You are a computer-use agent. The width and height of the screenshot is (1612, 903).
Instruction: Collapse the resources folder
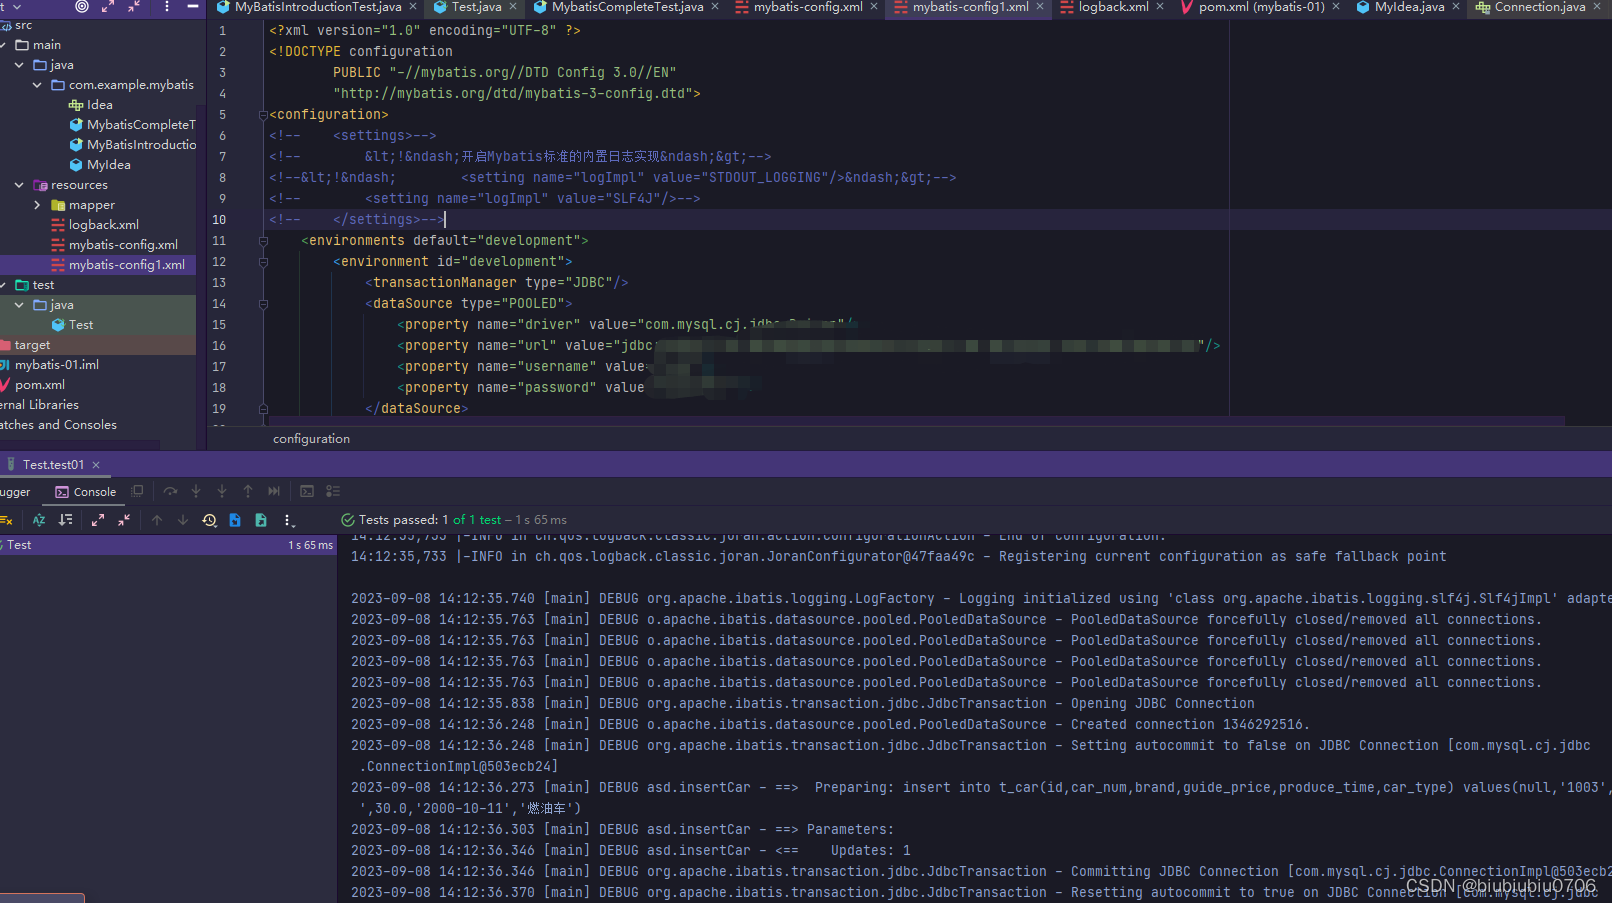(x=19, y=185)
